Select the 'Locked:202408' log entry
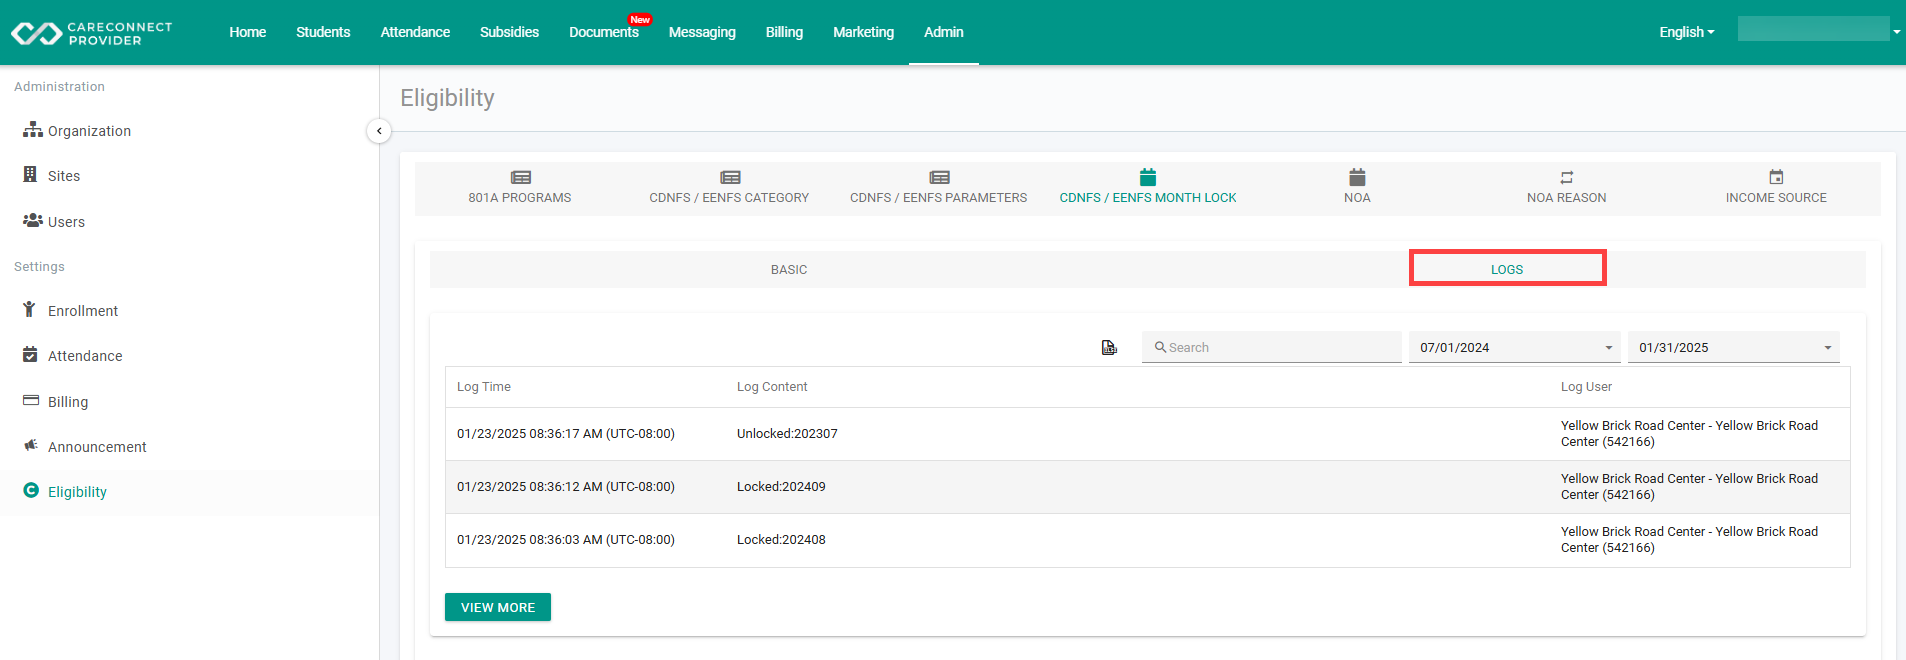Viewport: 1906px width, 660px height. 781,540
